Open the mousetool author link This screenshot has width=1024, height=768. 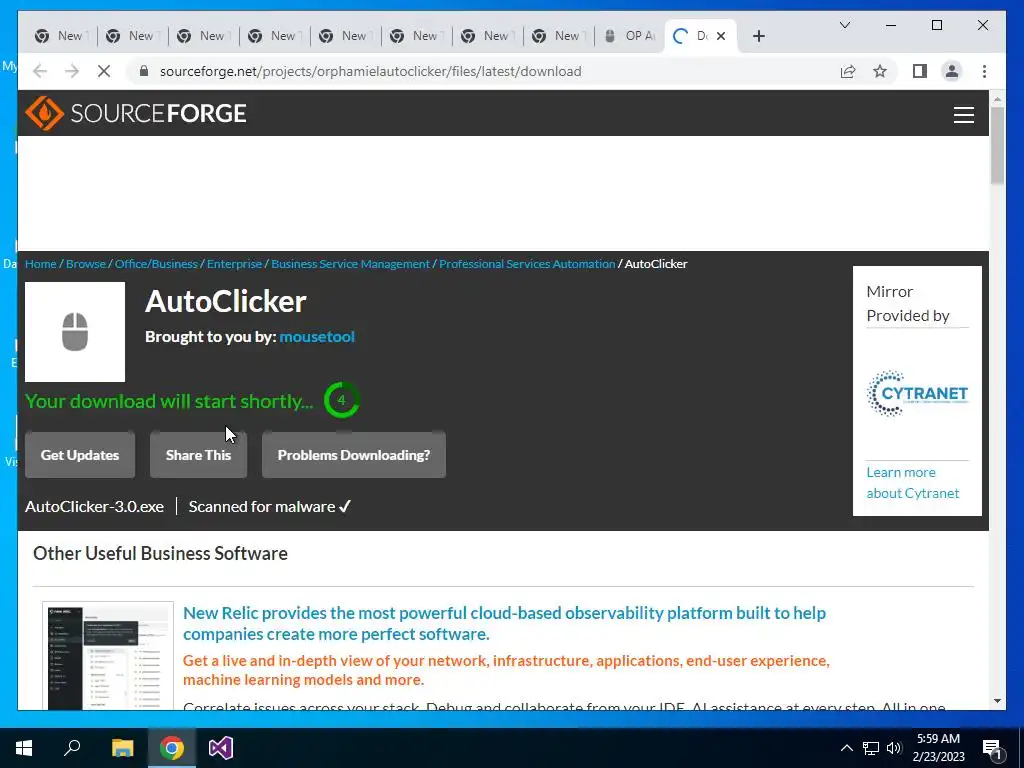(x=317, y=337)
